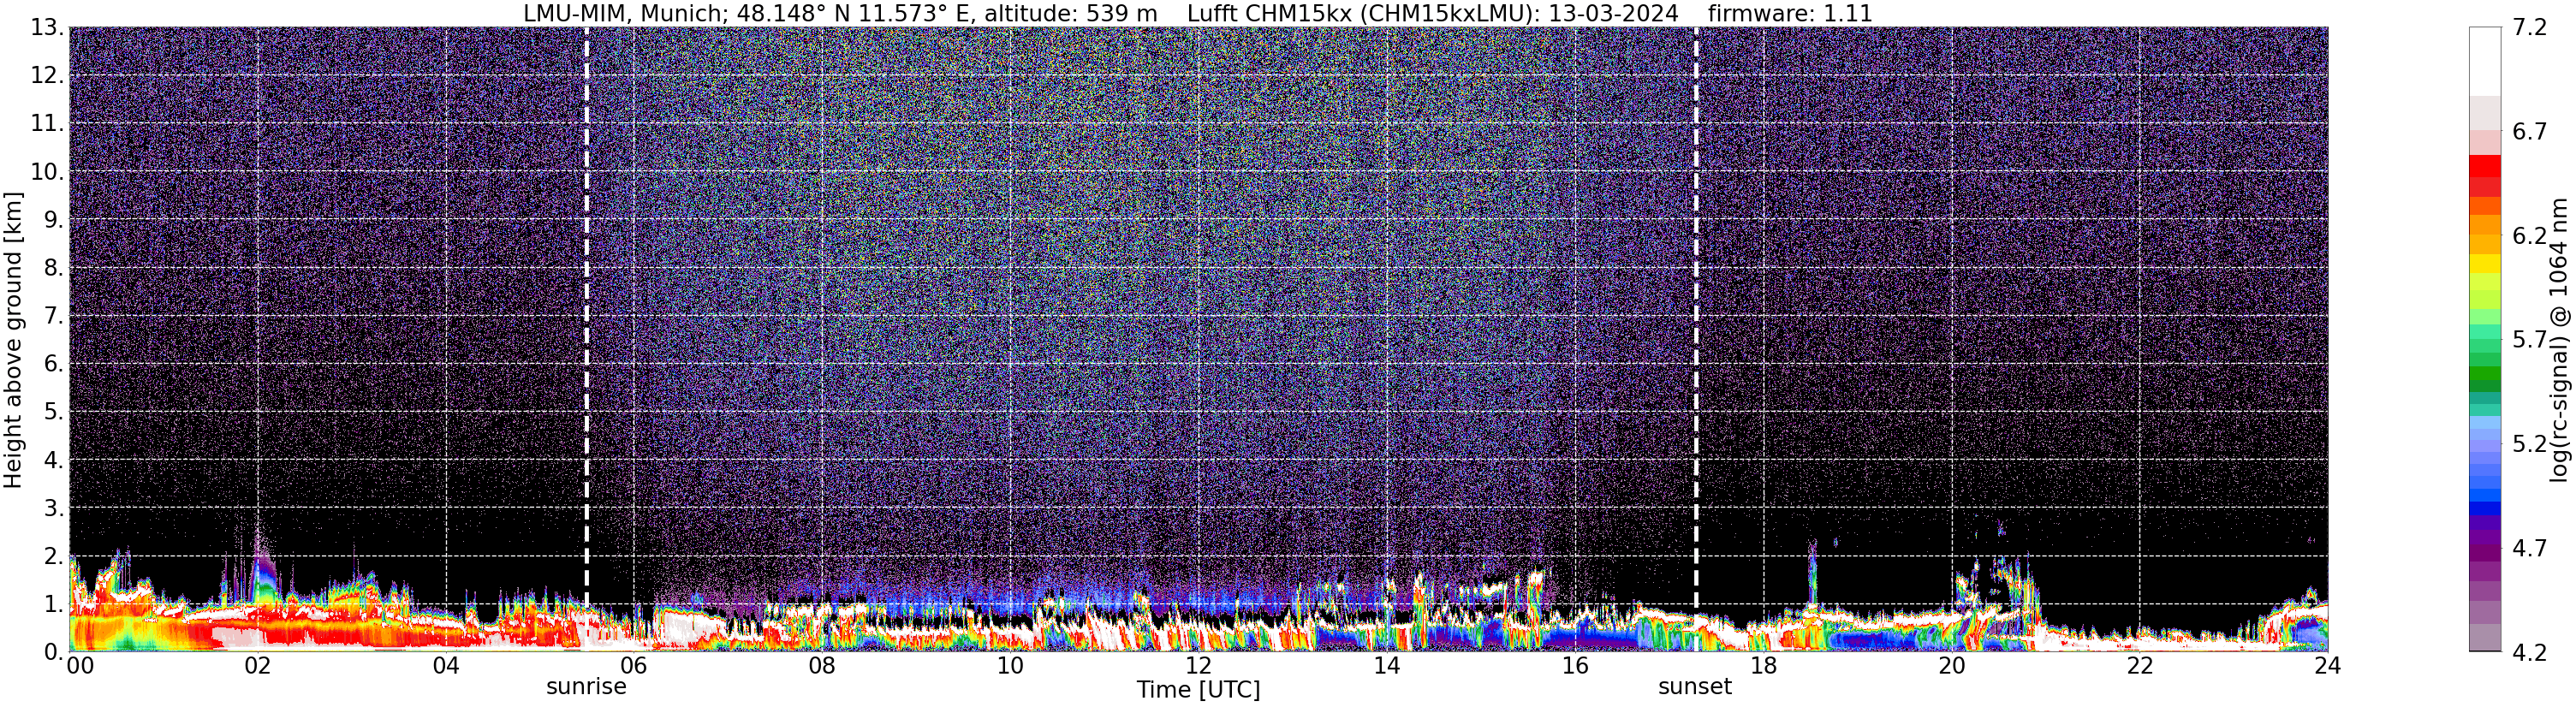Click the height axis tick '5.'
The image size is (2576, 707).
click(54, 412)
